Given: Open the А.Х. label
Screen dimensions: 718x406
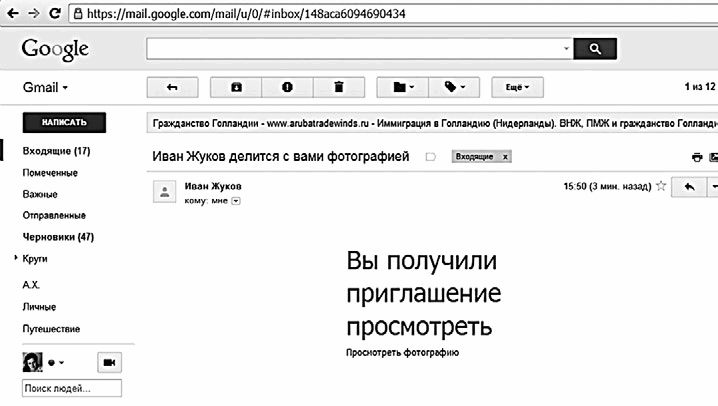Looking at the screenshot, I should tap(31, 285).
